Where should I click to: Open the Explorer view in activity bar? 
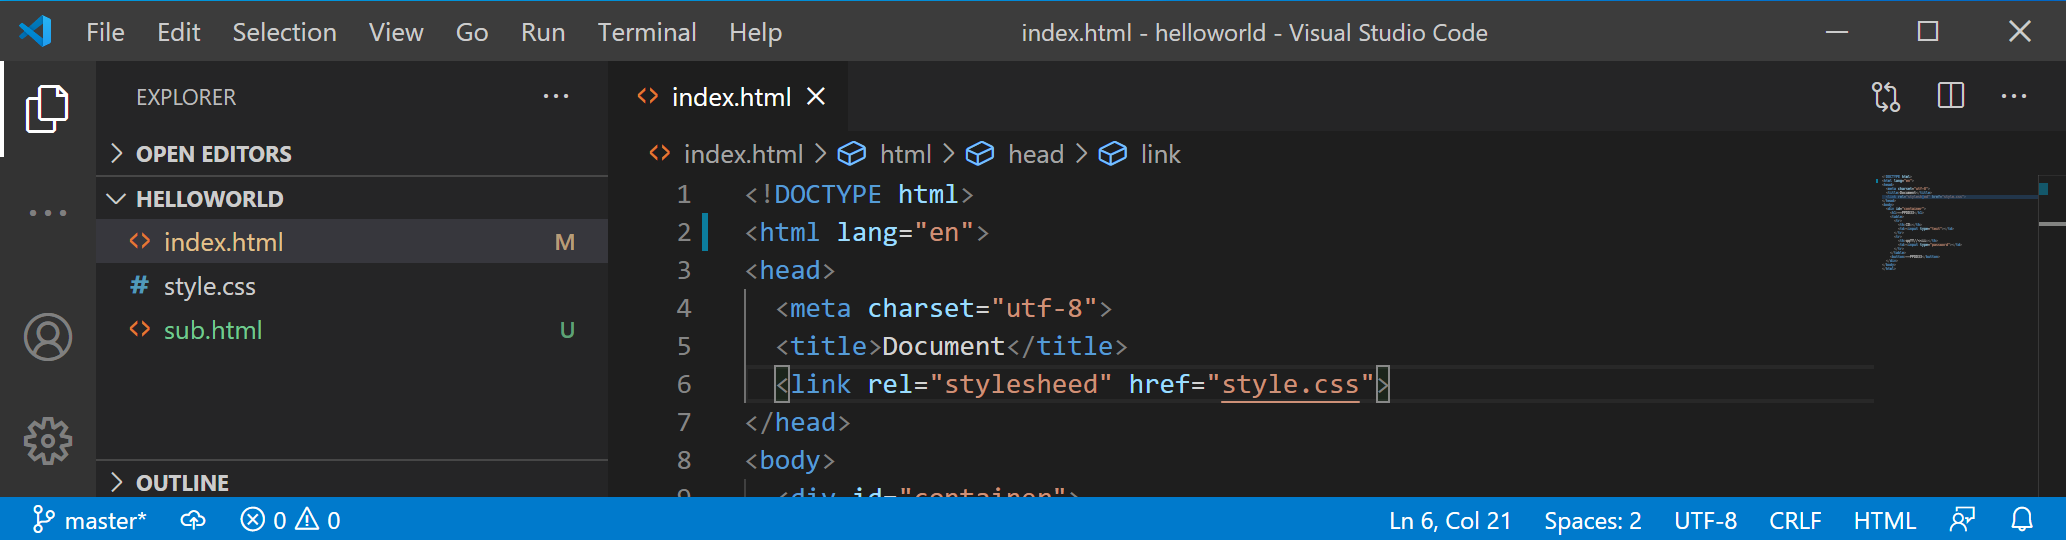(47, 108)
